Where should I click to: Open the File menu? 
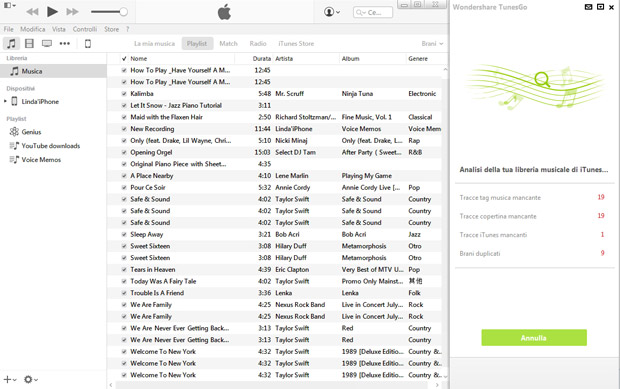pos(8,29)
